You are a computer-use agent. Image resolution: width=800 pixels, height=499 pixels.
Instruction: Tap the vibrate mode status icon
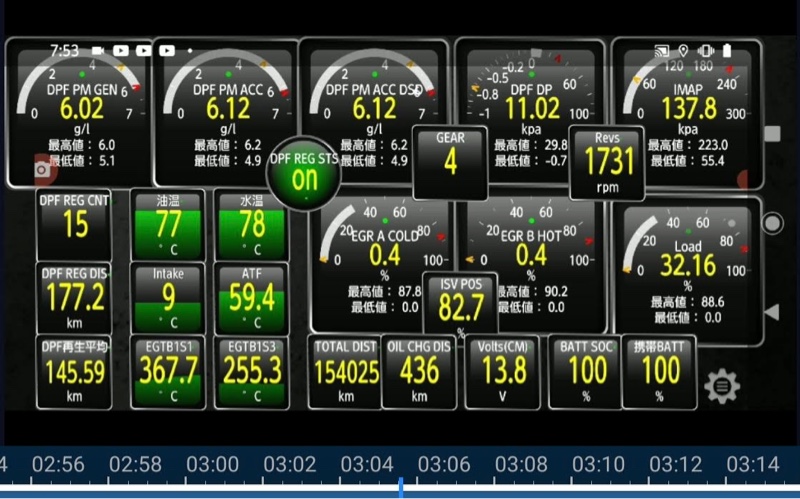pyautogui.click(x=706, y=51)
